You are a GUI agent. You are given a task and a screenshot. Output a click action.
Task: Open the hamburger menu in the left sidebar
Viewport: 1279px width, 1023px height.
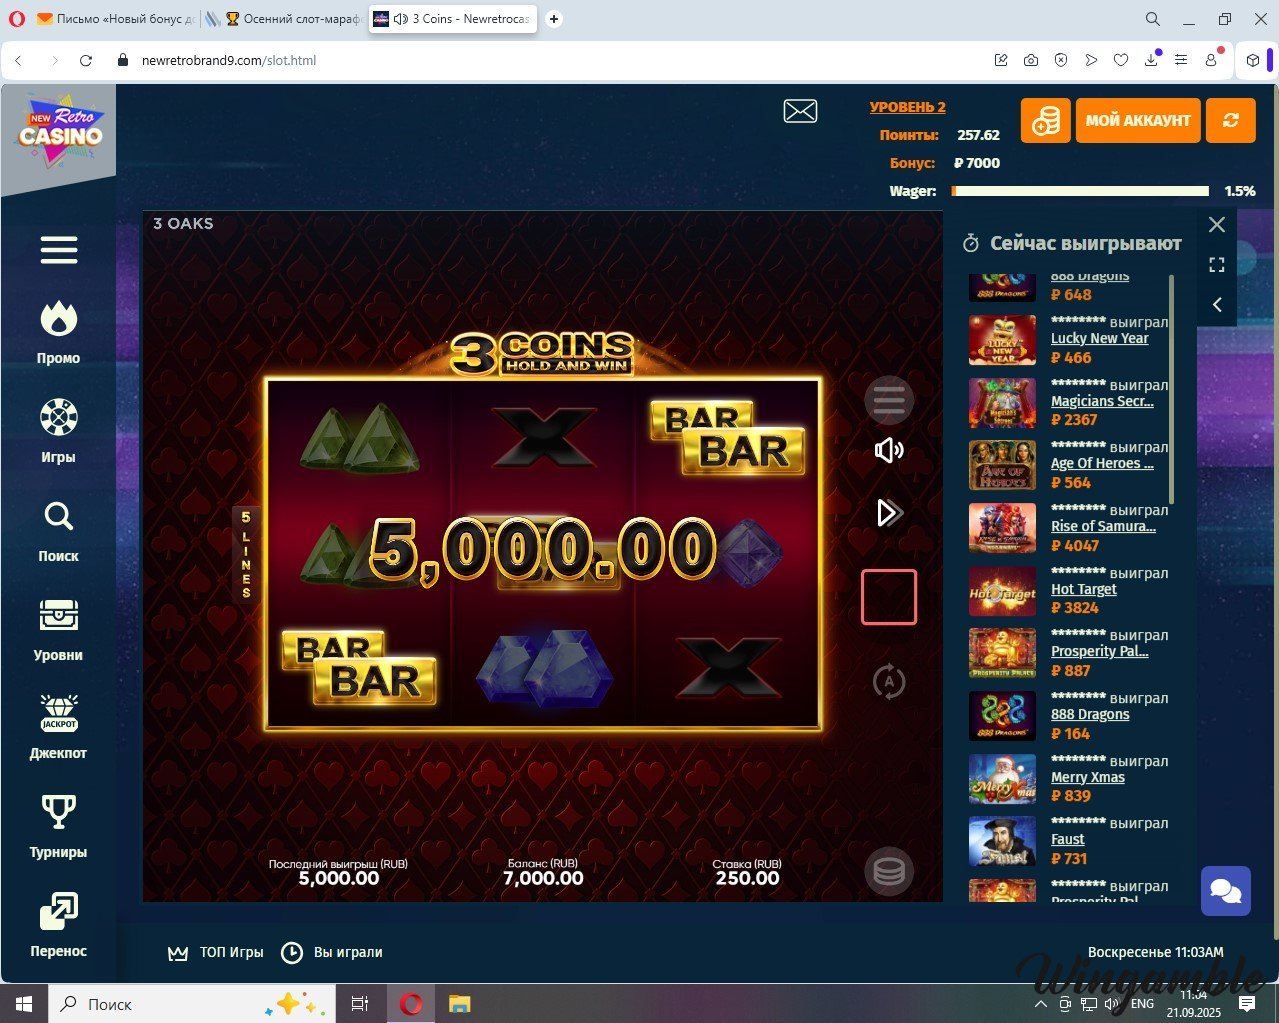pos(59,250)
